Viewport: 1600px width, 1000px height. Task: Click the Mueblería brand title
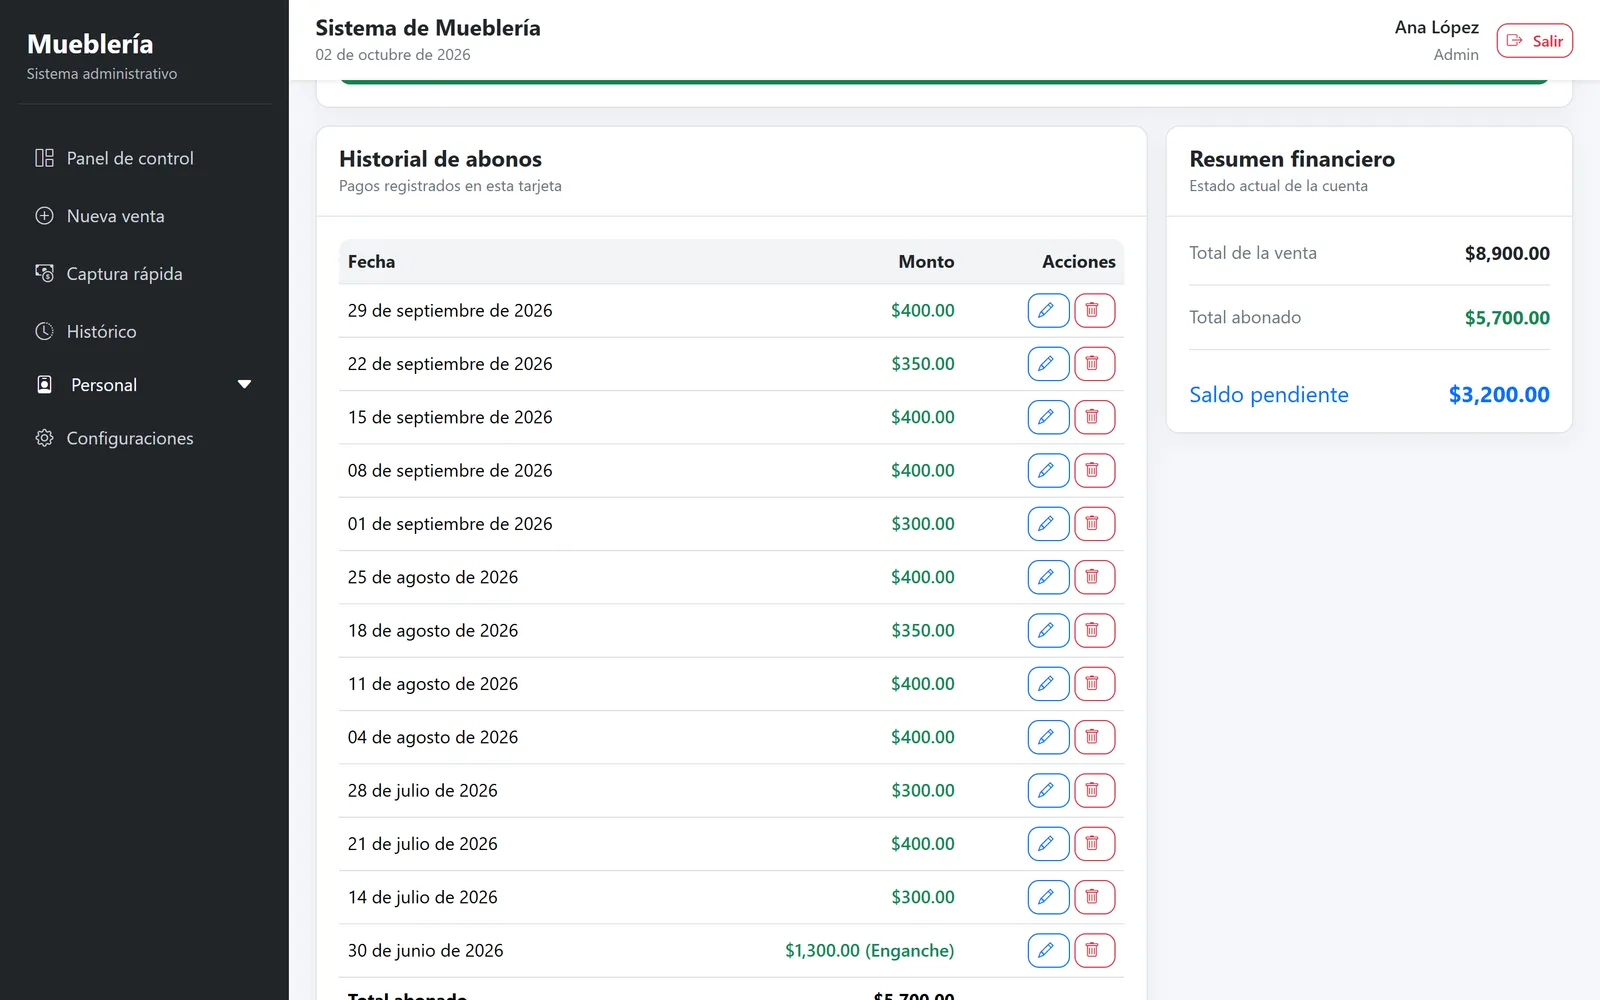click(x=90, y=44)
